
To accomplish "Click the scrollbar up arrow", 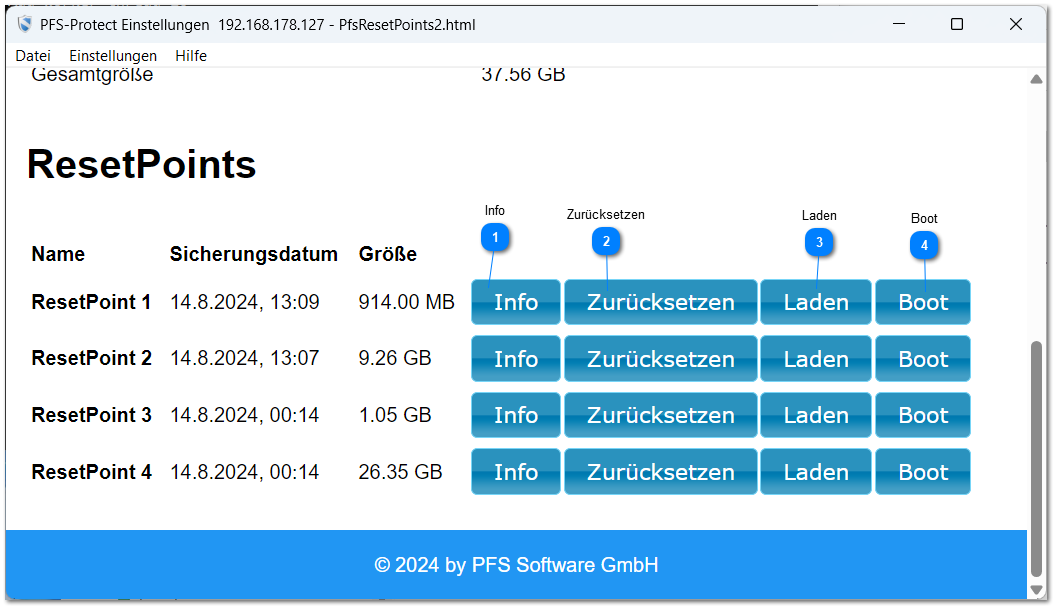I will 1037,80.
